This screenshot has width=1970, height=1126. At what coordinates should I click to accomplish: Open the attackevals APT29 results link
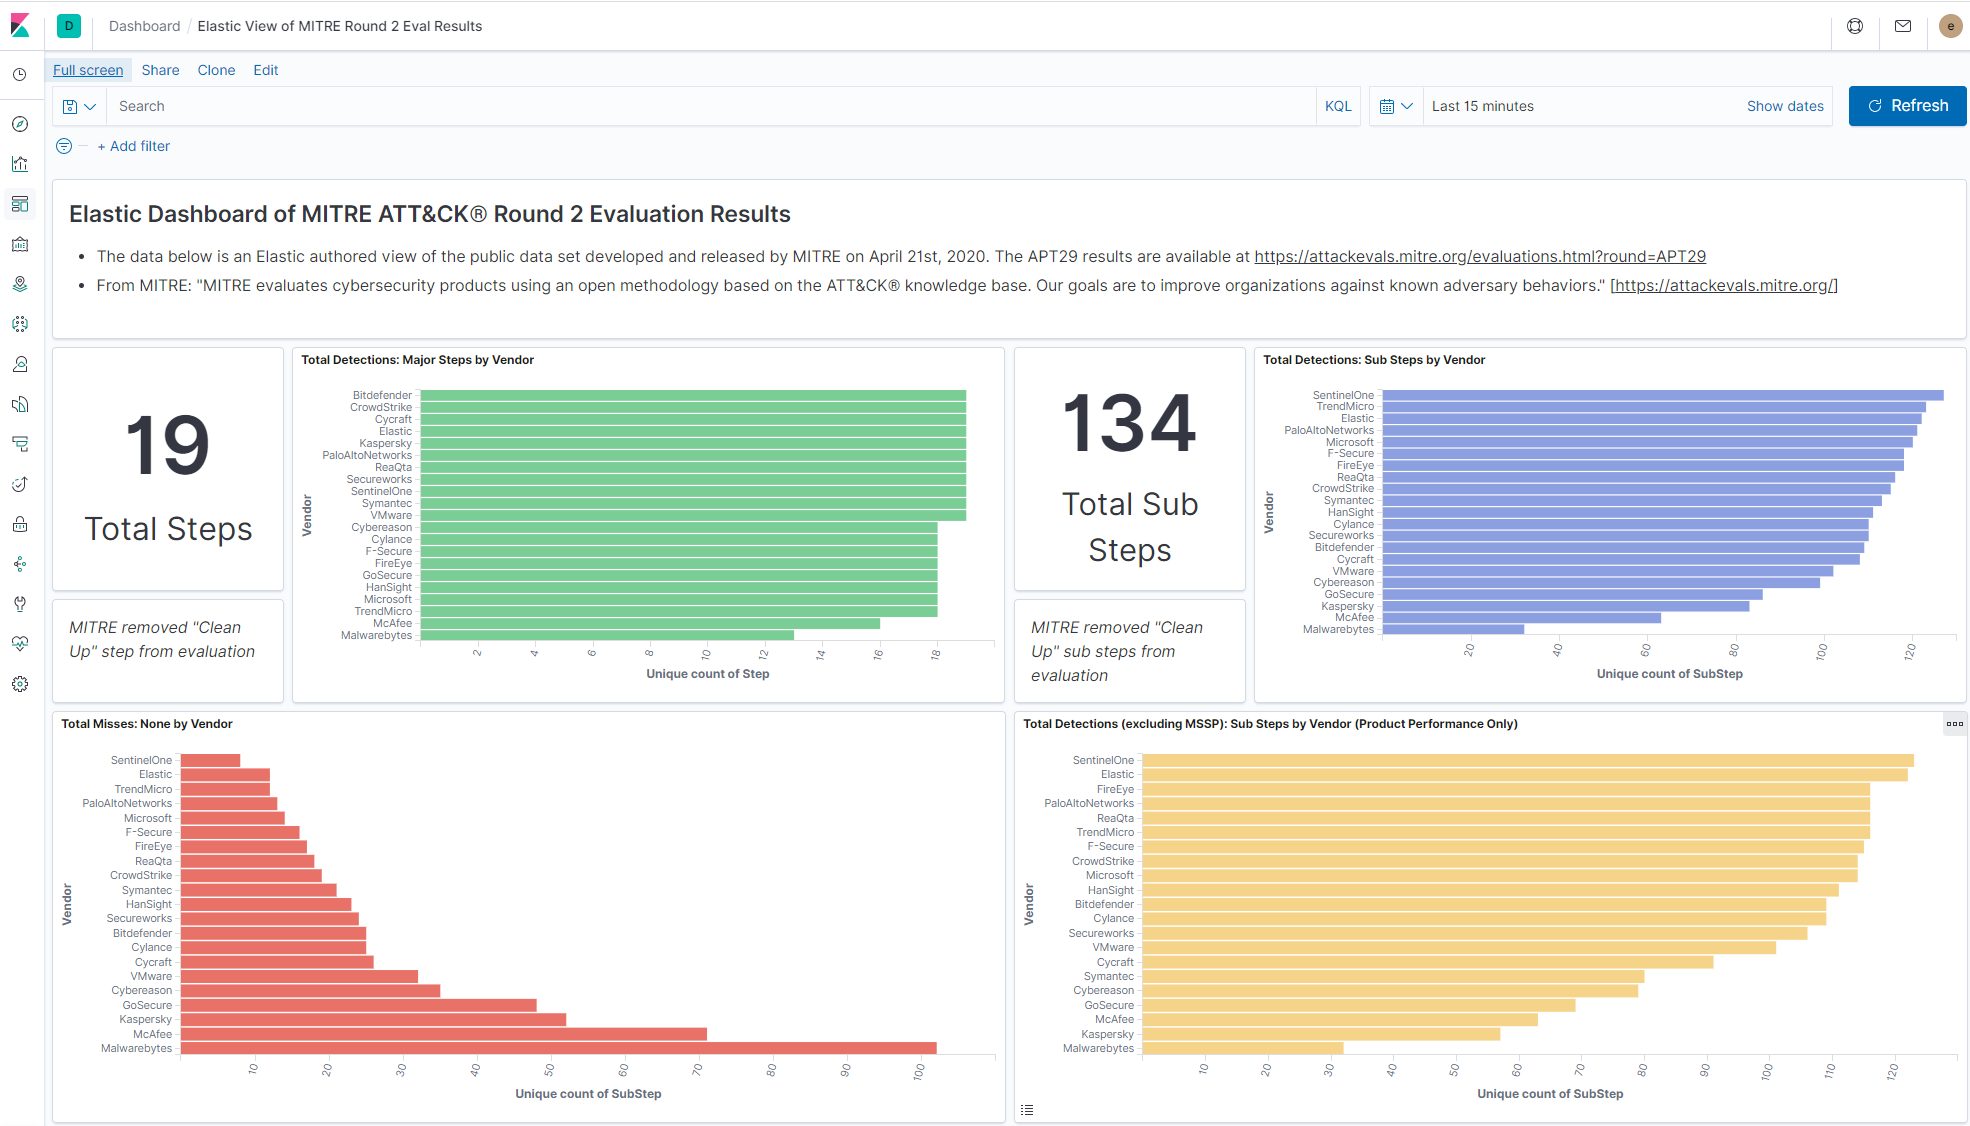click(x=1480, y=256)
